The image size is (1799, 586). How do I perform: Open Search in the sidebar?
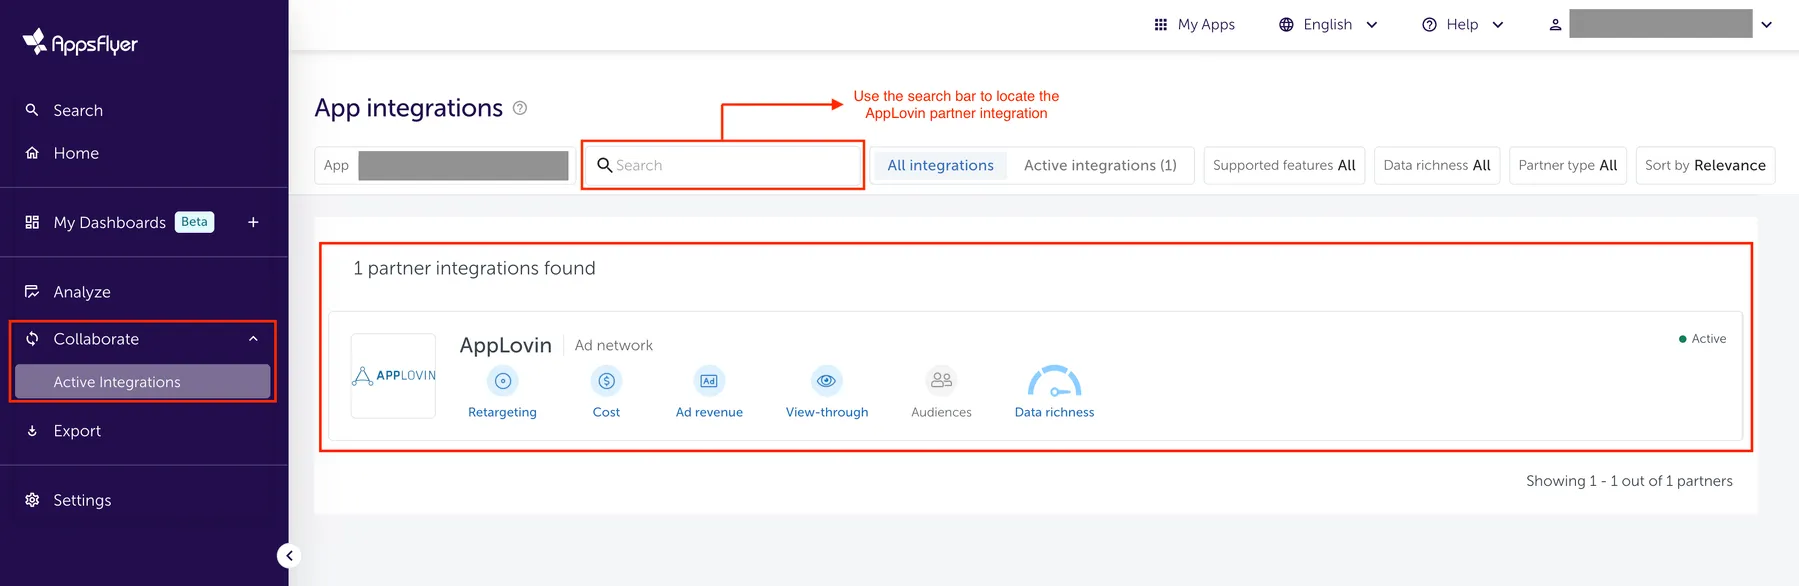point(78,110)
